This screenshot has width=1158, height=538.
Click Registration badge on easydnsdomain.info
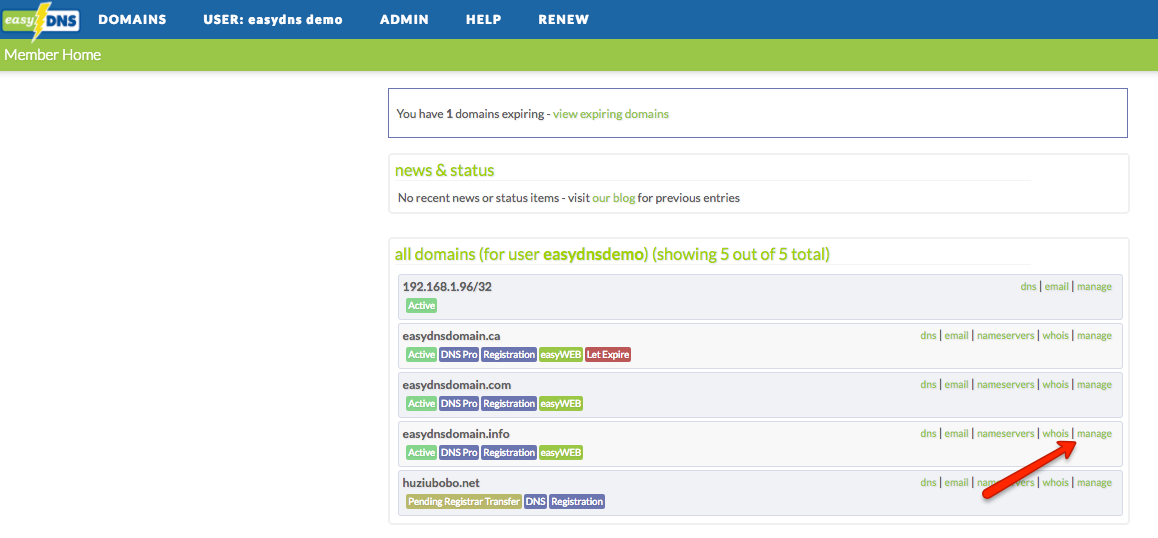[510, 452]
